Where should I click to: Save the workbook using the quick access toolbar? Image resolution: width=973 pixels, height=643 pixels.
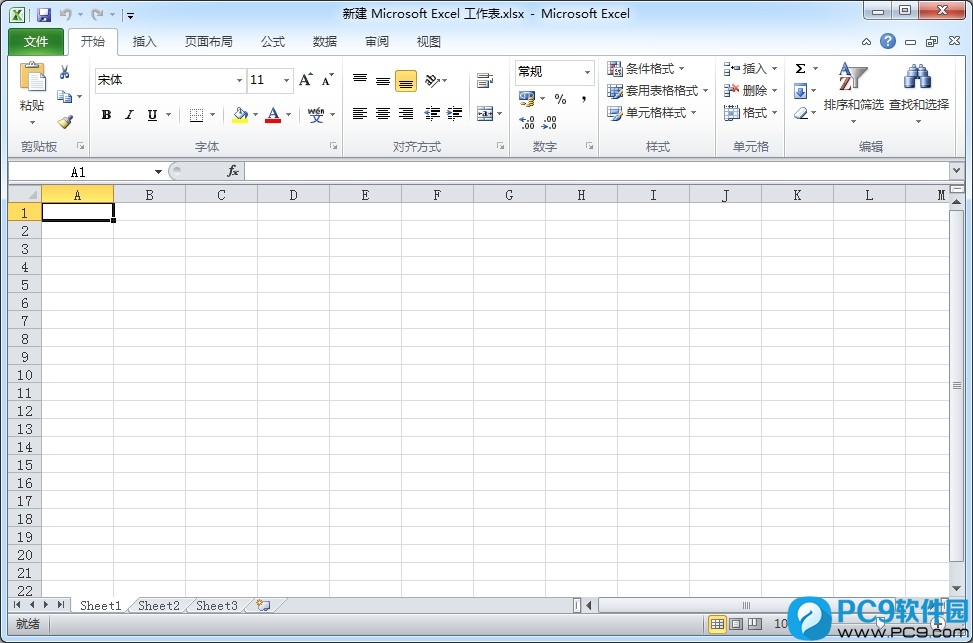[x=43, y=15]
